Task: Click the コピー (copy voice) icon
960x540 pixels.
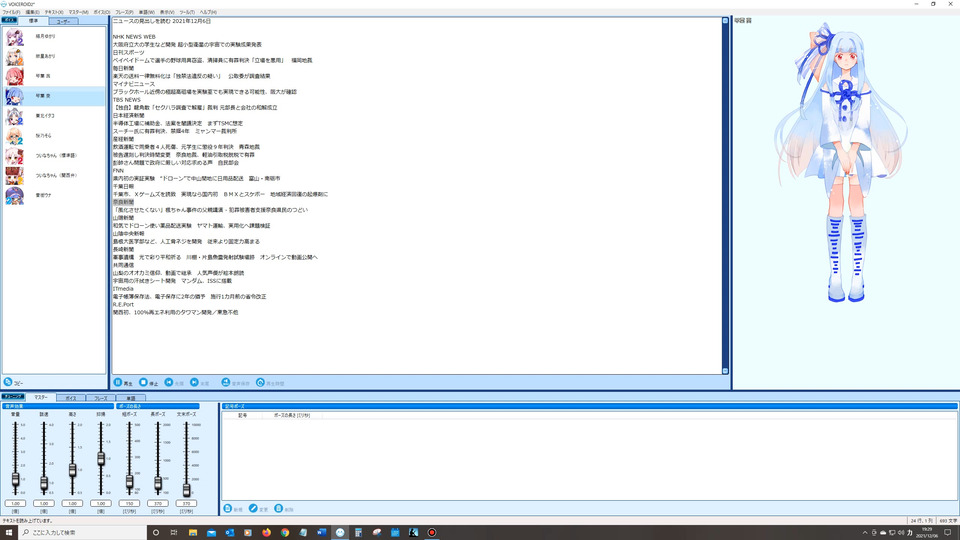Action: (8, 382)
